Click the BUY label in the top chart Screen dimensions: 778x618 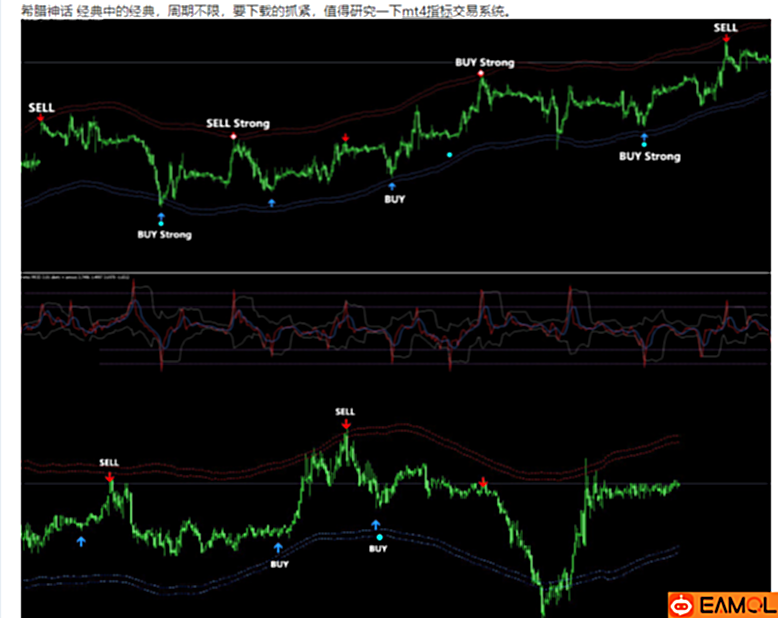point(394,199)
